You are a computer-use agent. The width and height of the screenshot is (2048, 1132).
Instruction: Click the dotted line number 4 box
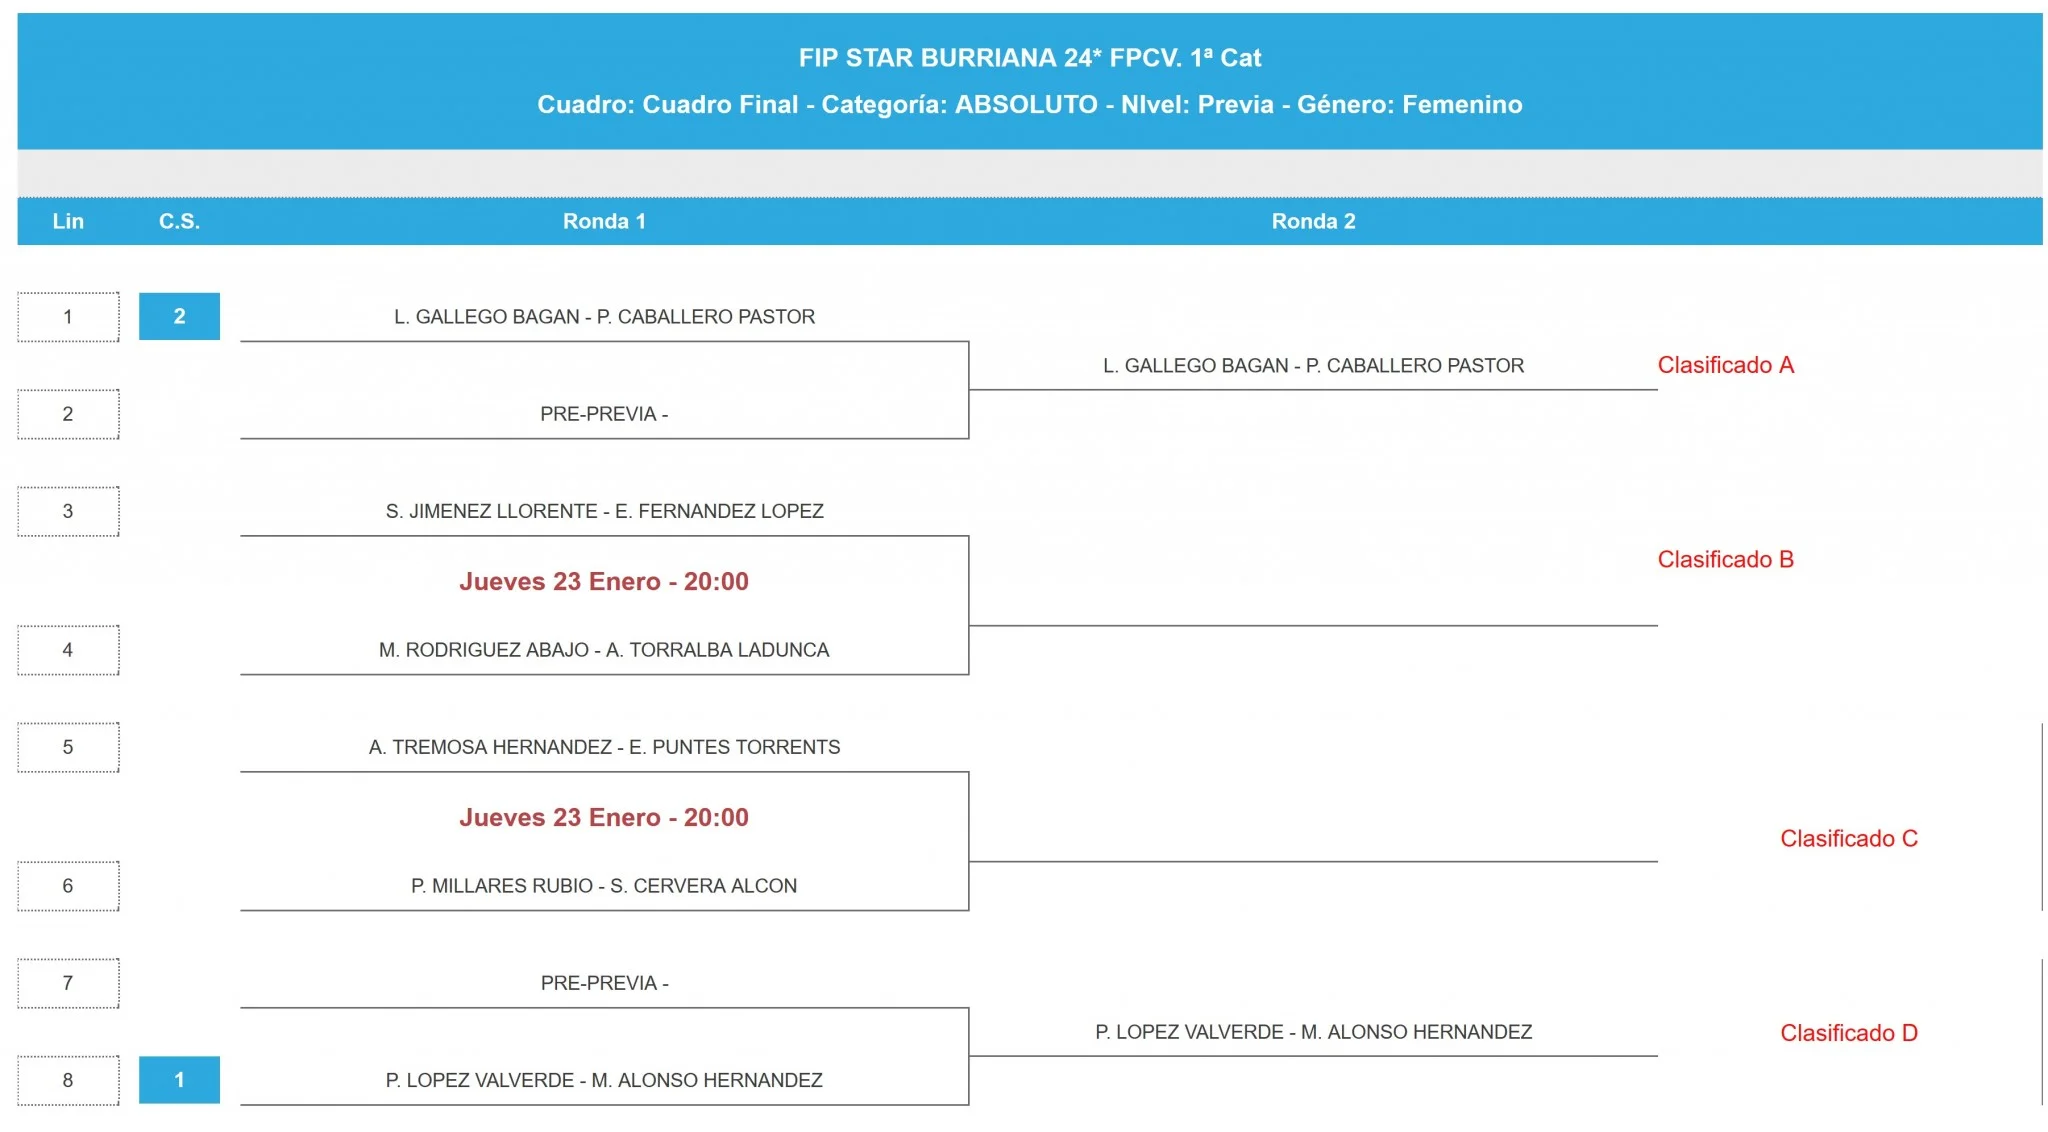(68, 650)
